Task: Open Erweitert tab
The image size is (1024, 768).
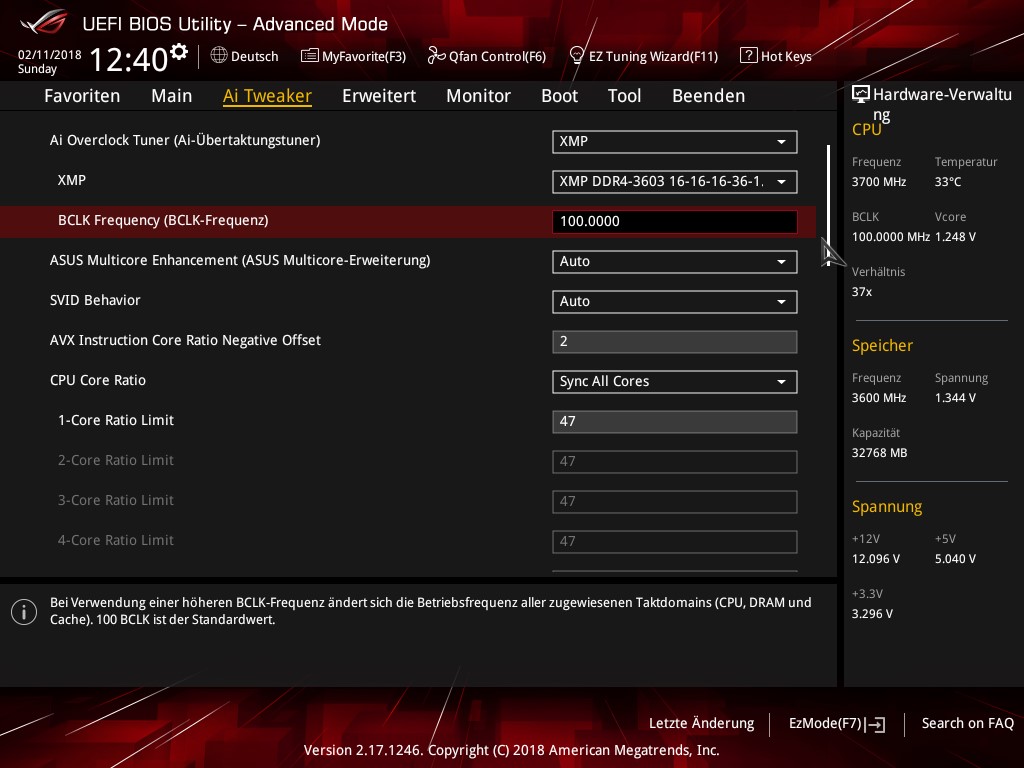Action: pyautogui.click(x=379, y=96)
